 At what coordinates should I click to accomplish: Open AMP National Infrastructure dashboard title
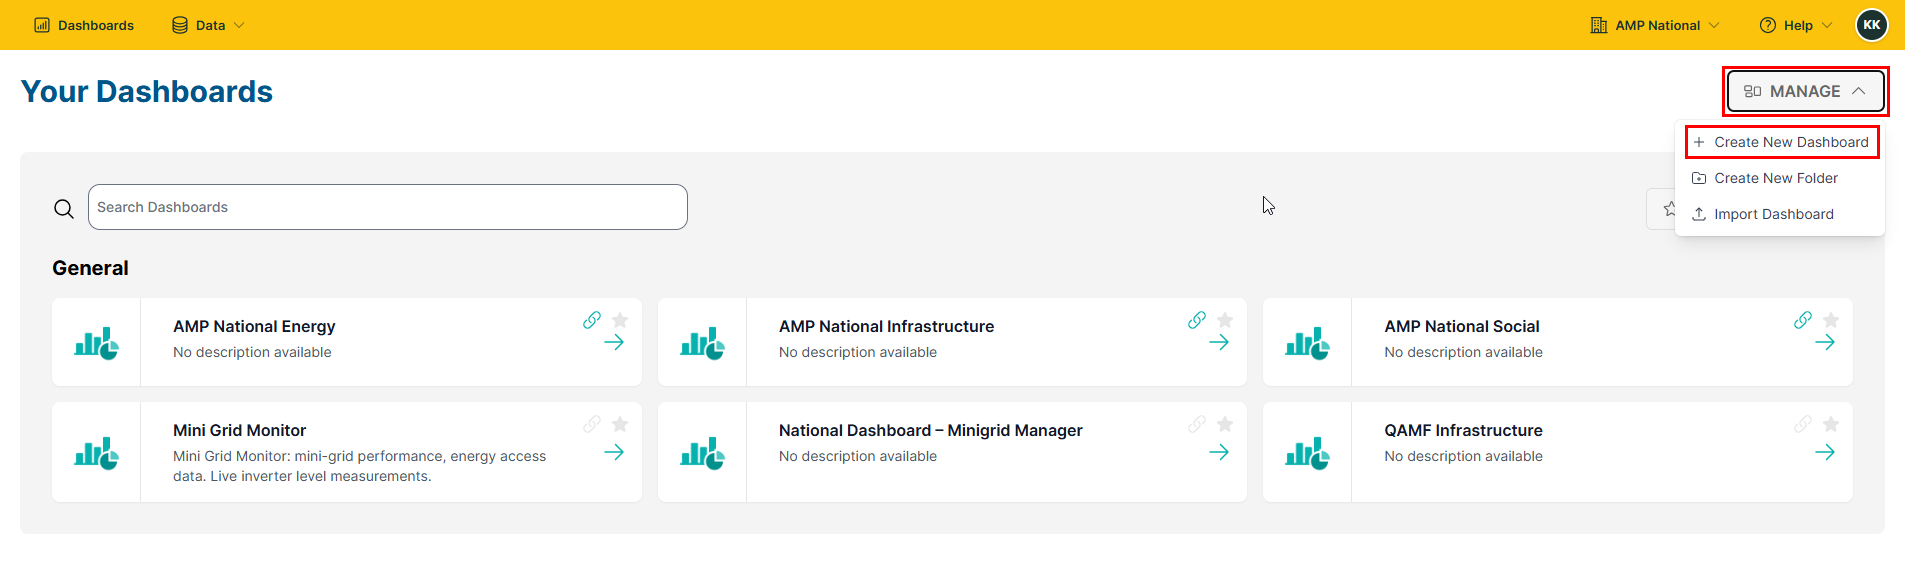(x=886, y=326)
